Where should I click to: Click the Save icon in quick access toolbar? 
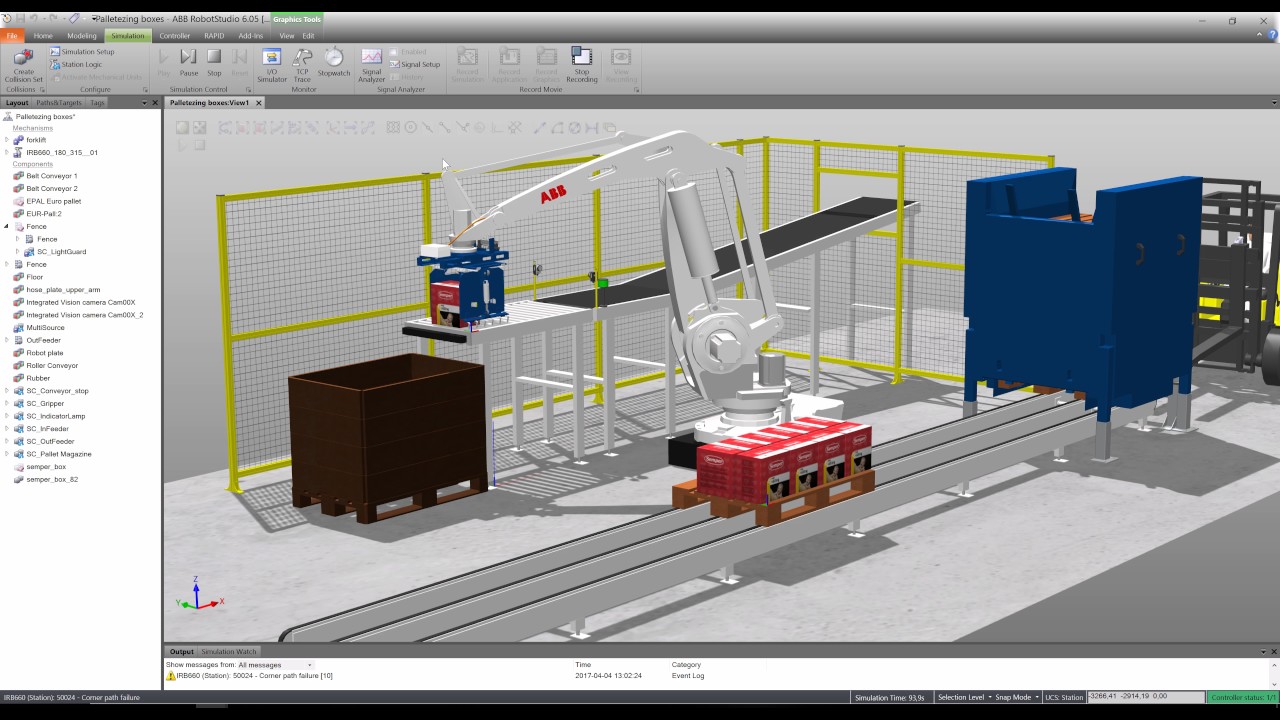[21, 18]
